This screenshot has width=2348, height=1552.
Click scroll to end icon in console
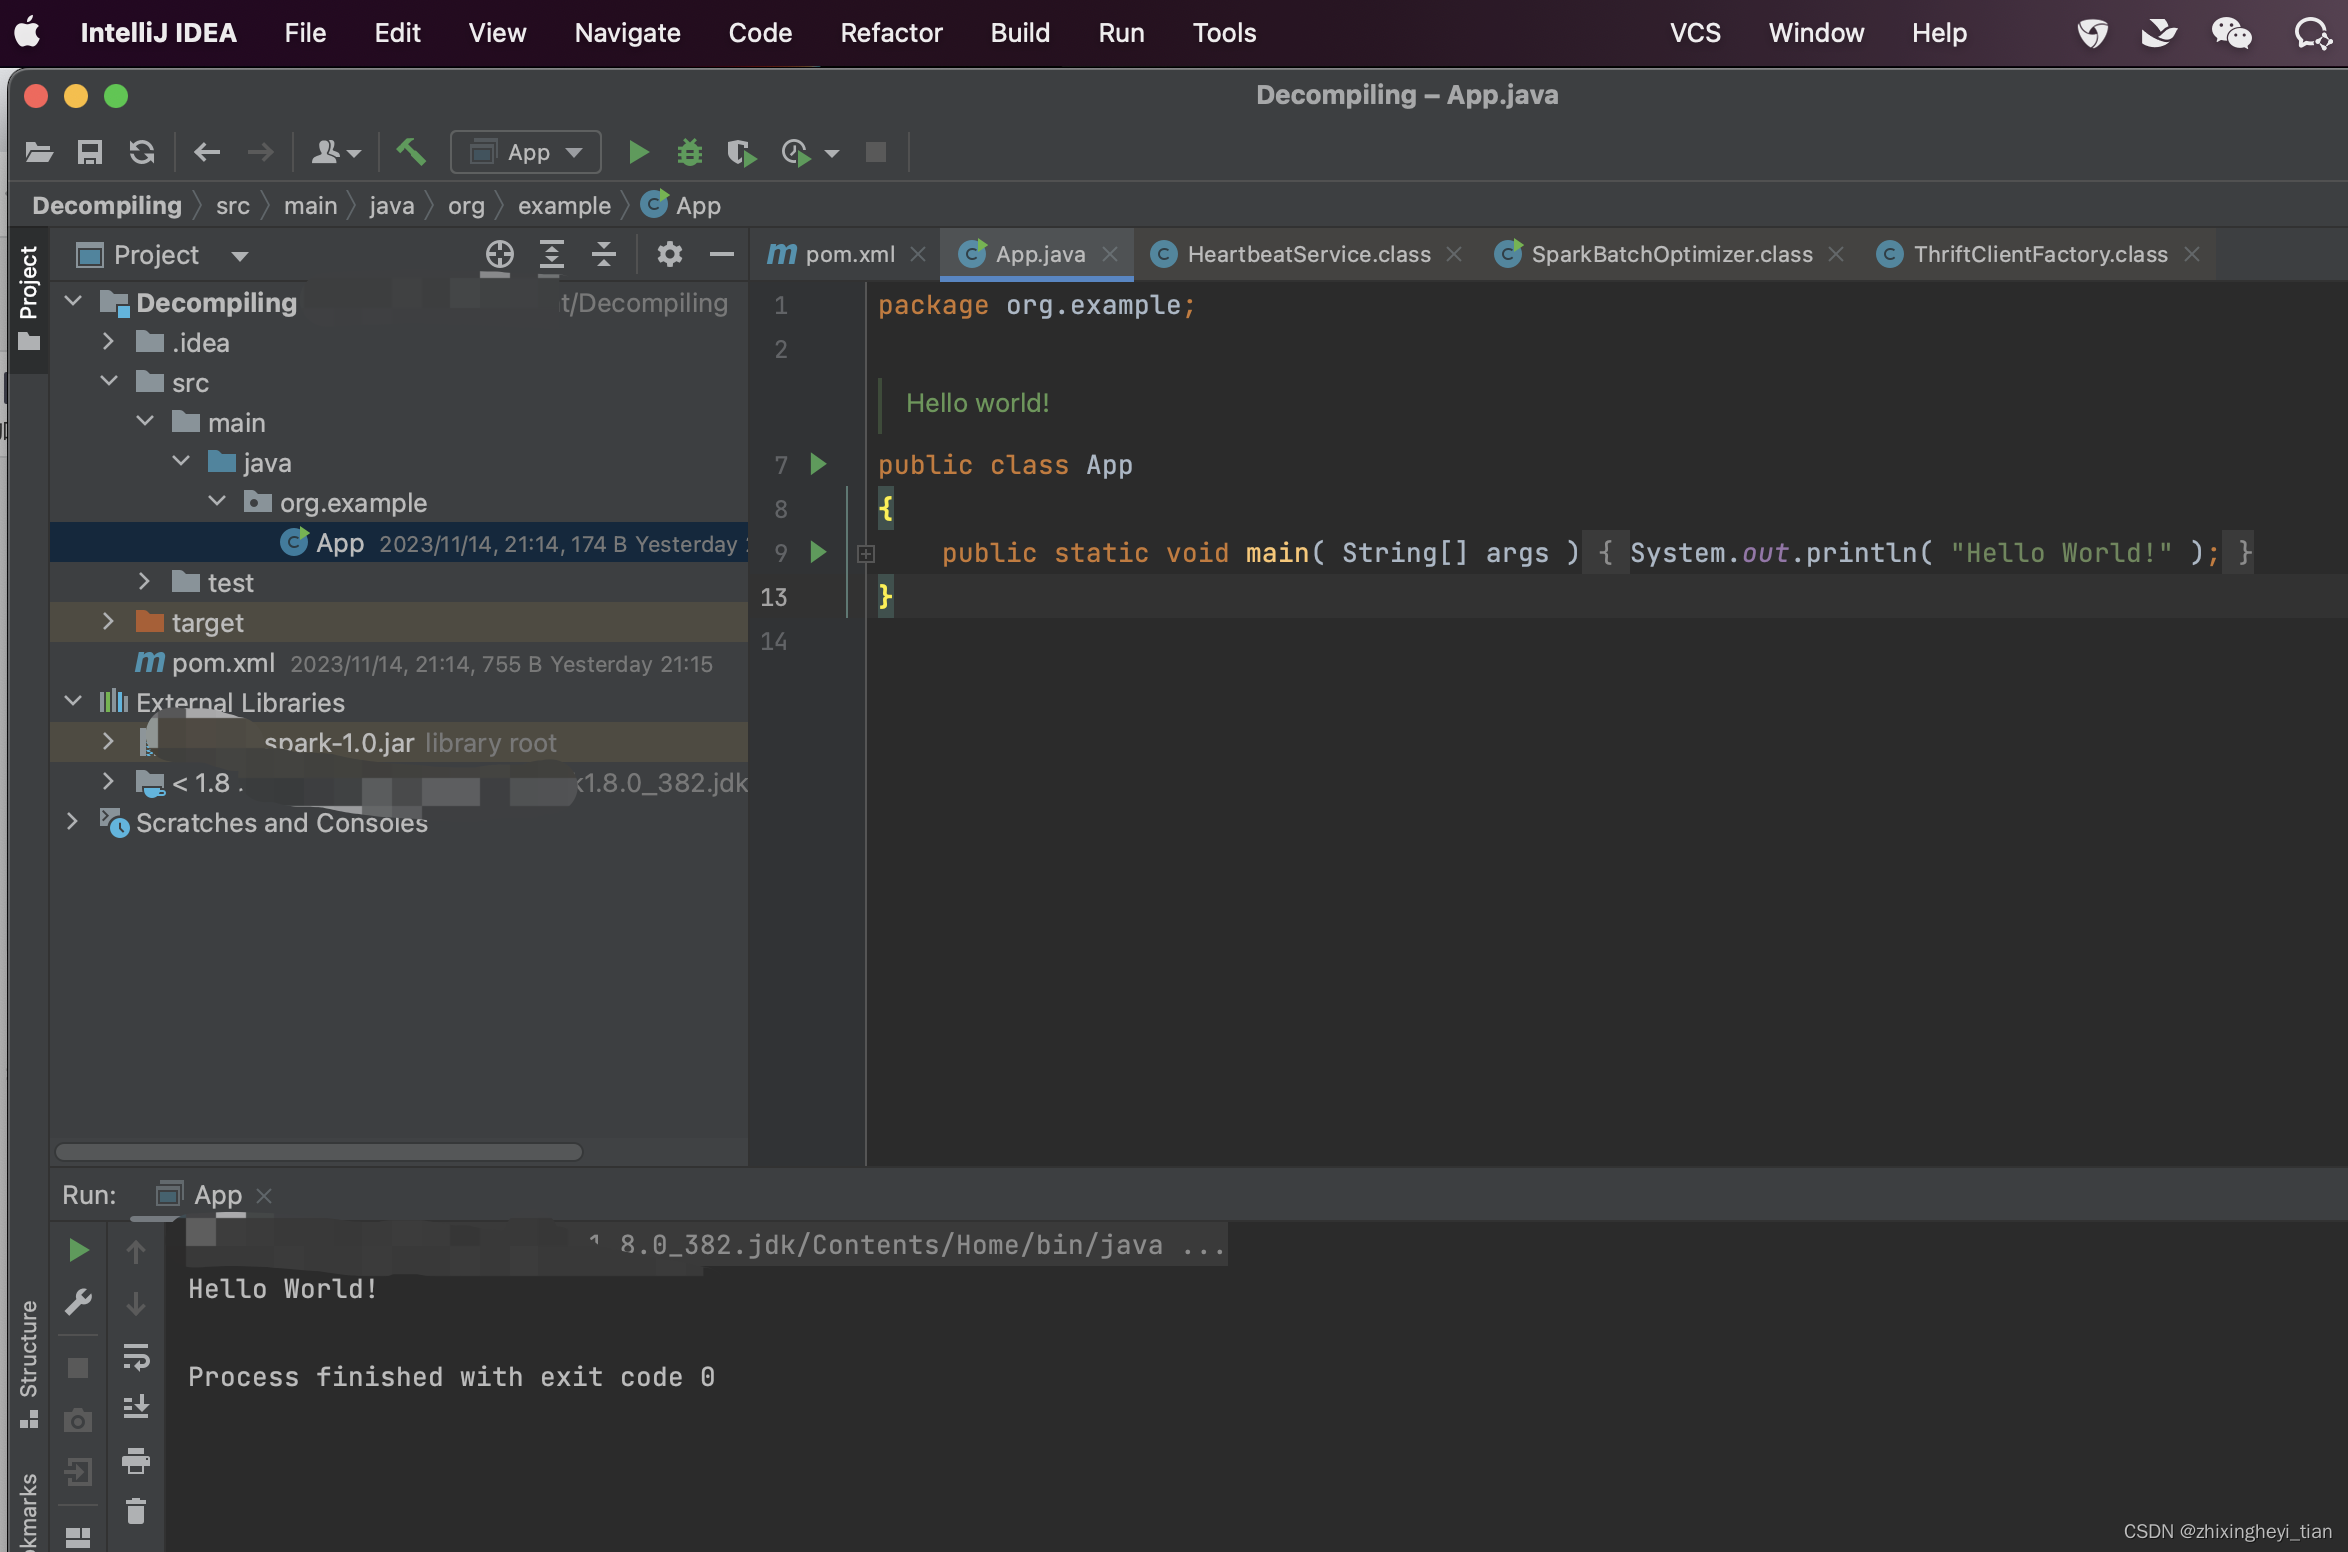coord(136,1407)
